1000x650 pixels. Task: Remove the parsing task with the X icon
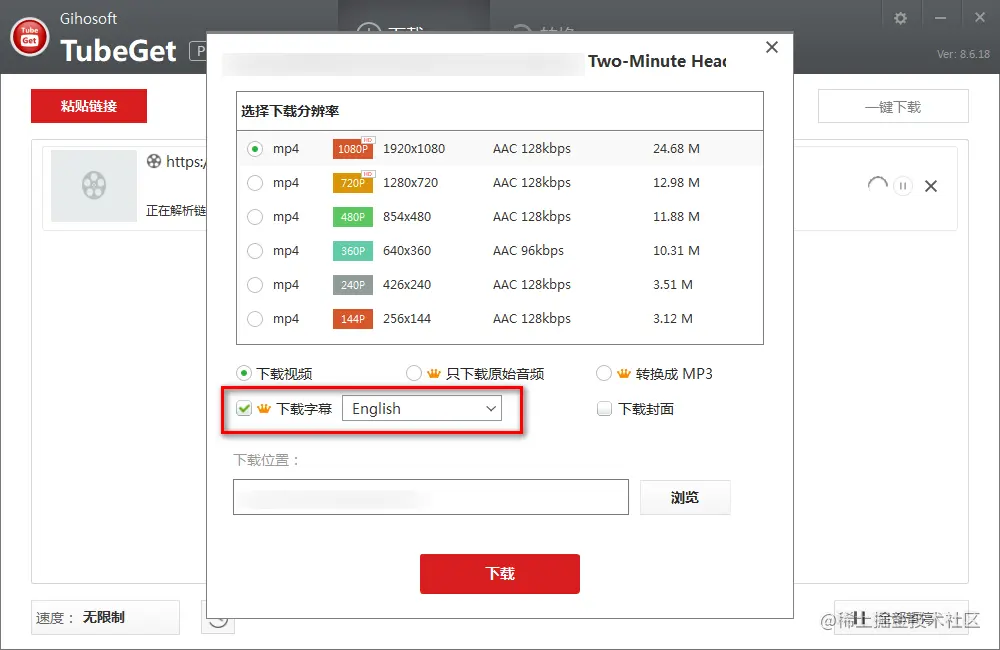pos(931,186)
